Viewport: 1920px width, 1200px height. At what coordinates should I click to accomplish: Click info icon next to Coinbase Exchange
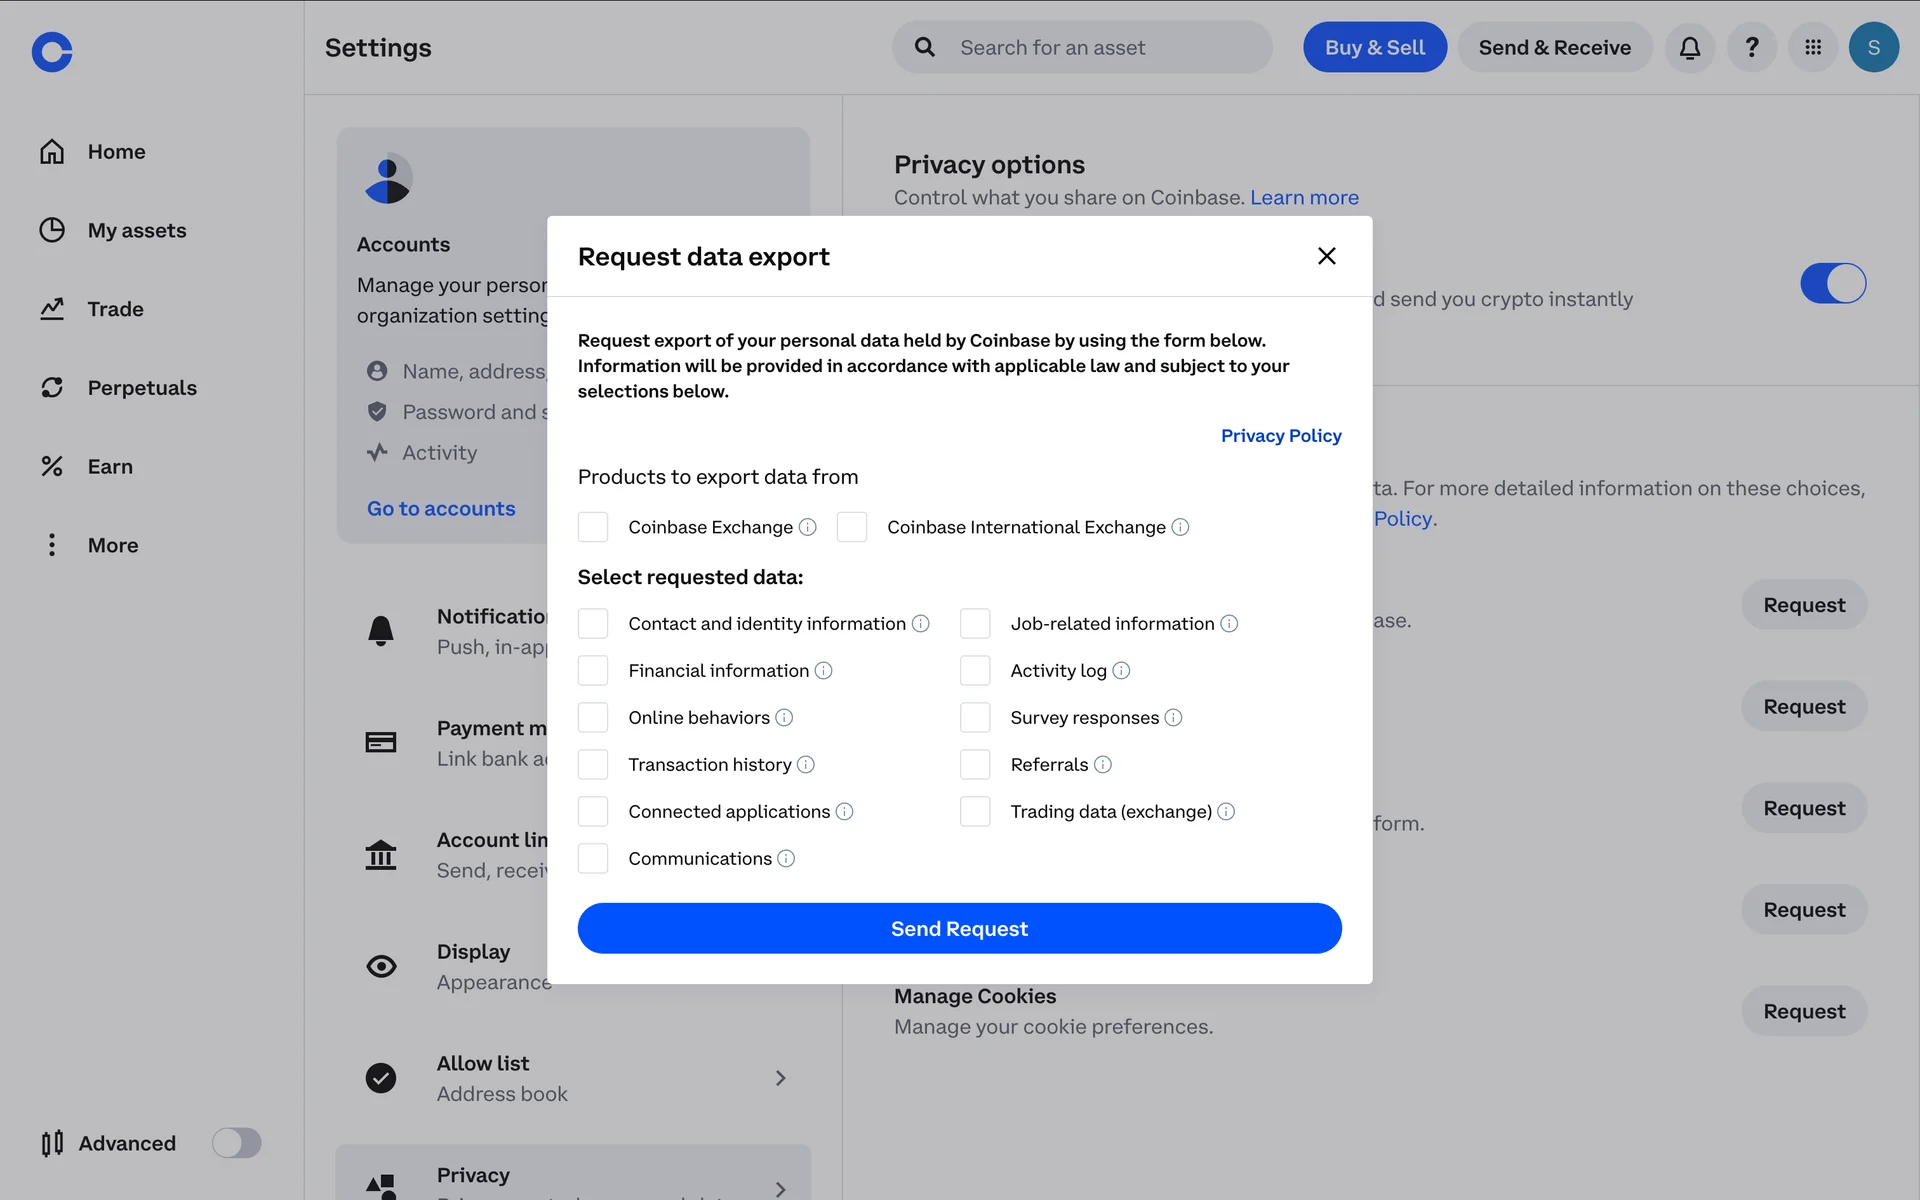click(808, 527)
